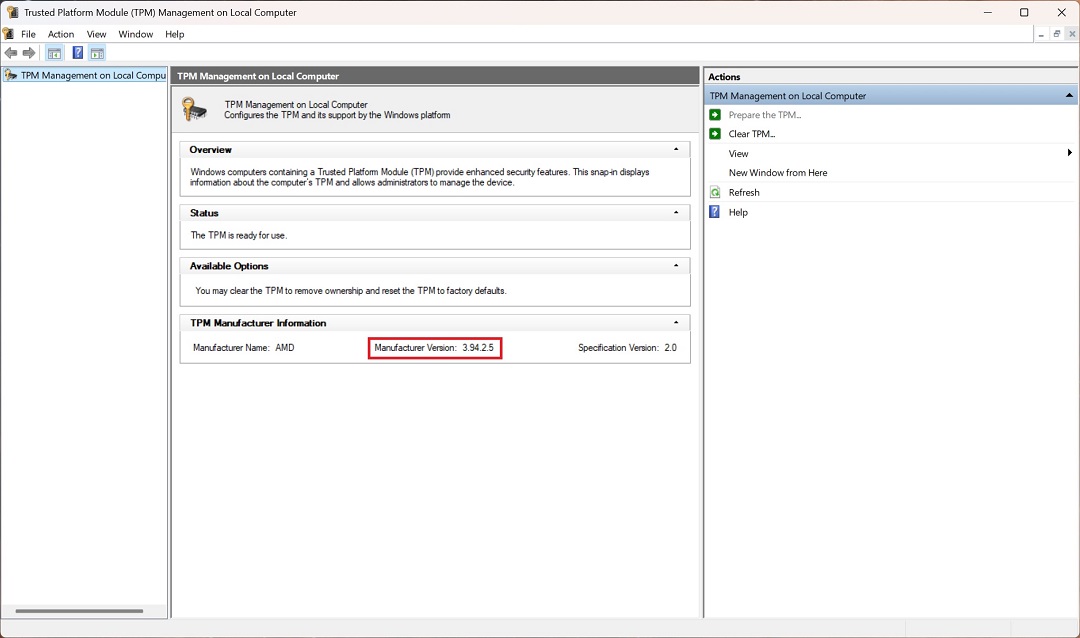Toggle the Show/Hide Action Pane toolbar icon

[97, 53]
